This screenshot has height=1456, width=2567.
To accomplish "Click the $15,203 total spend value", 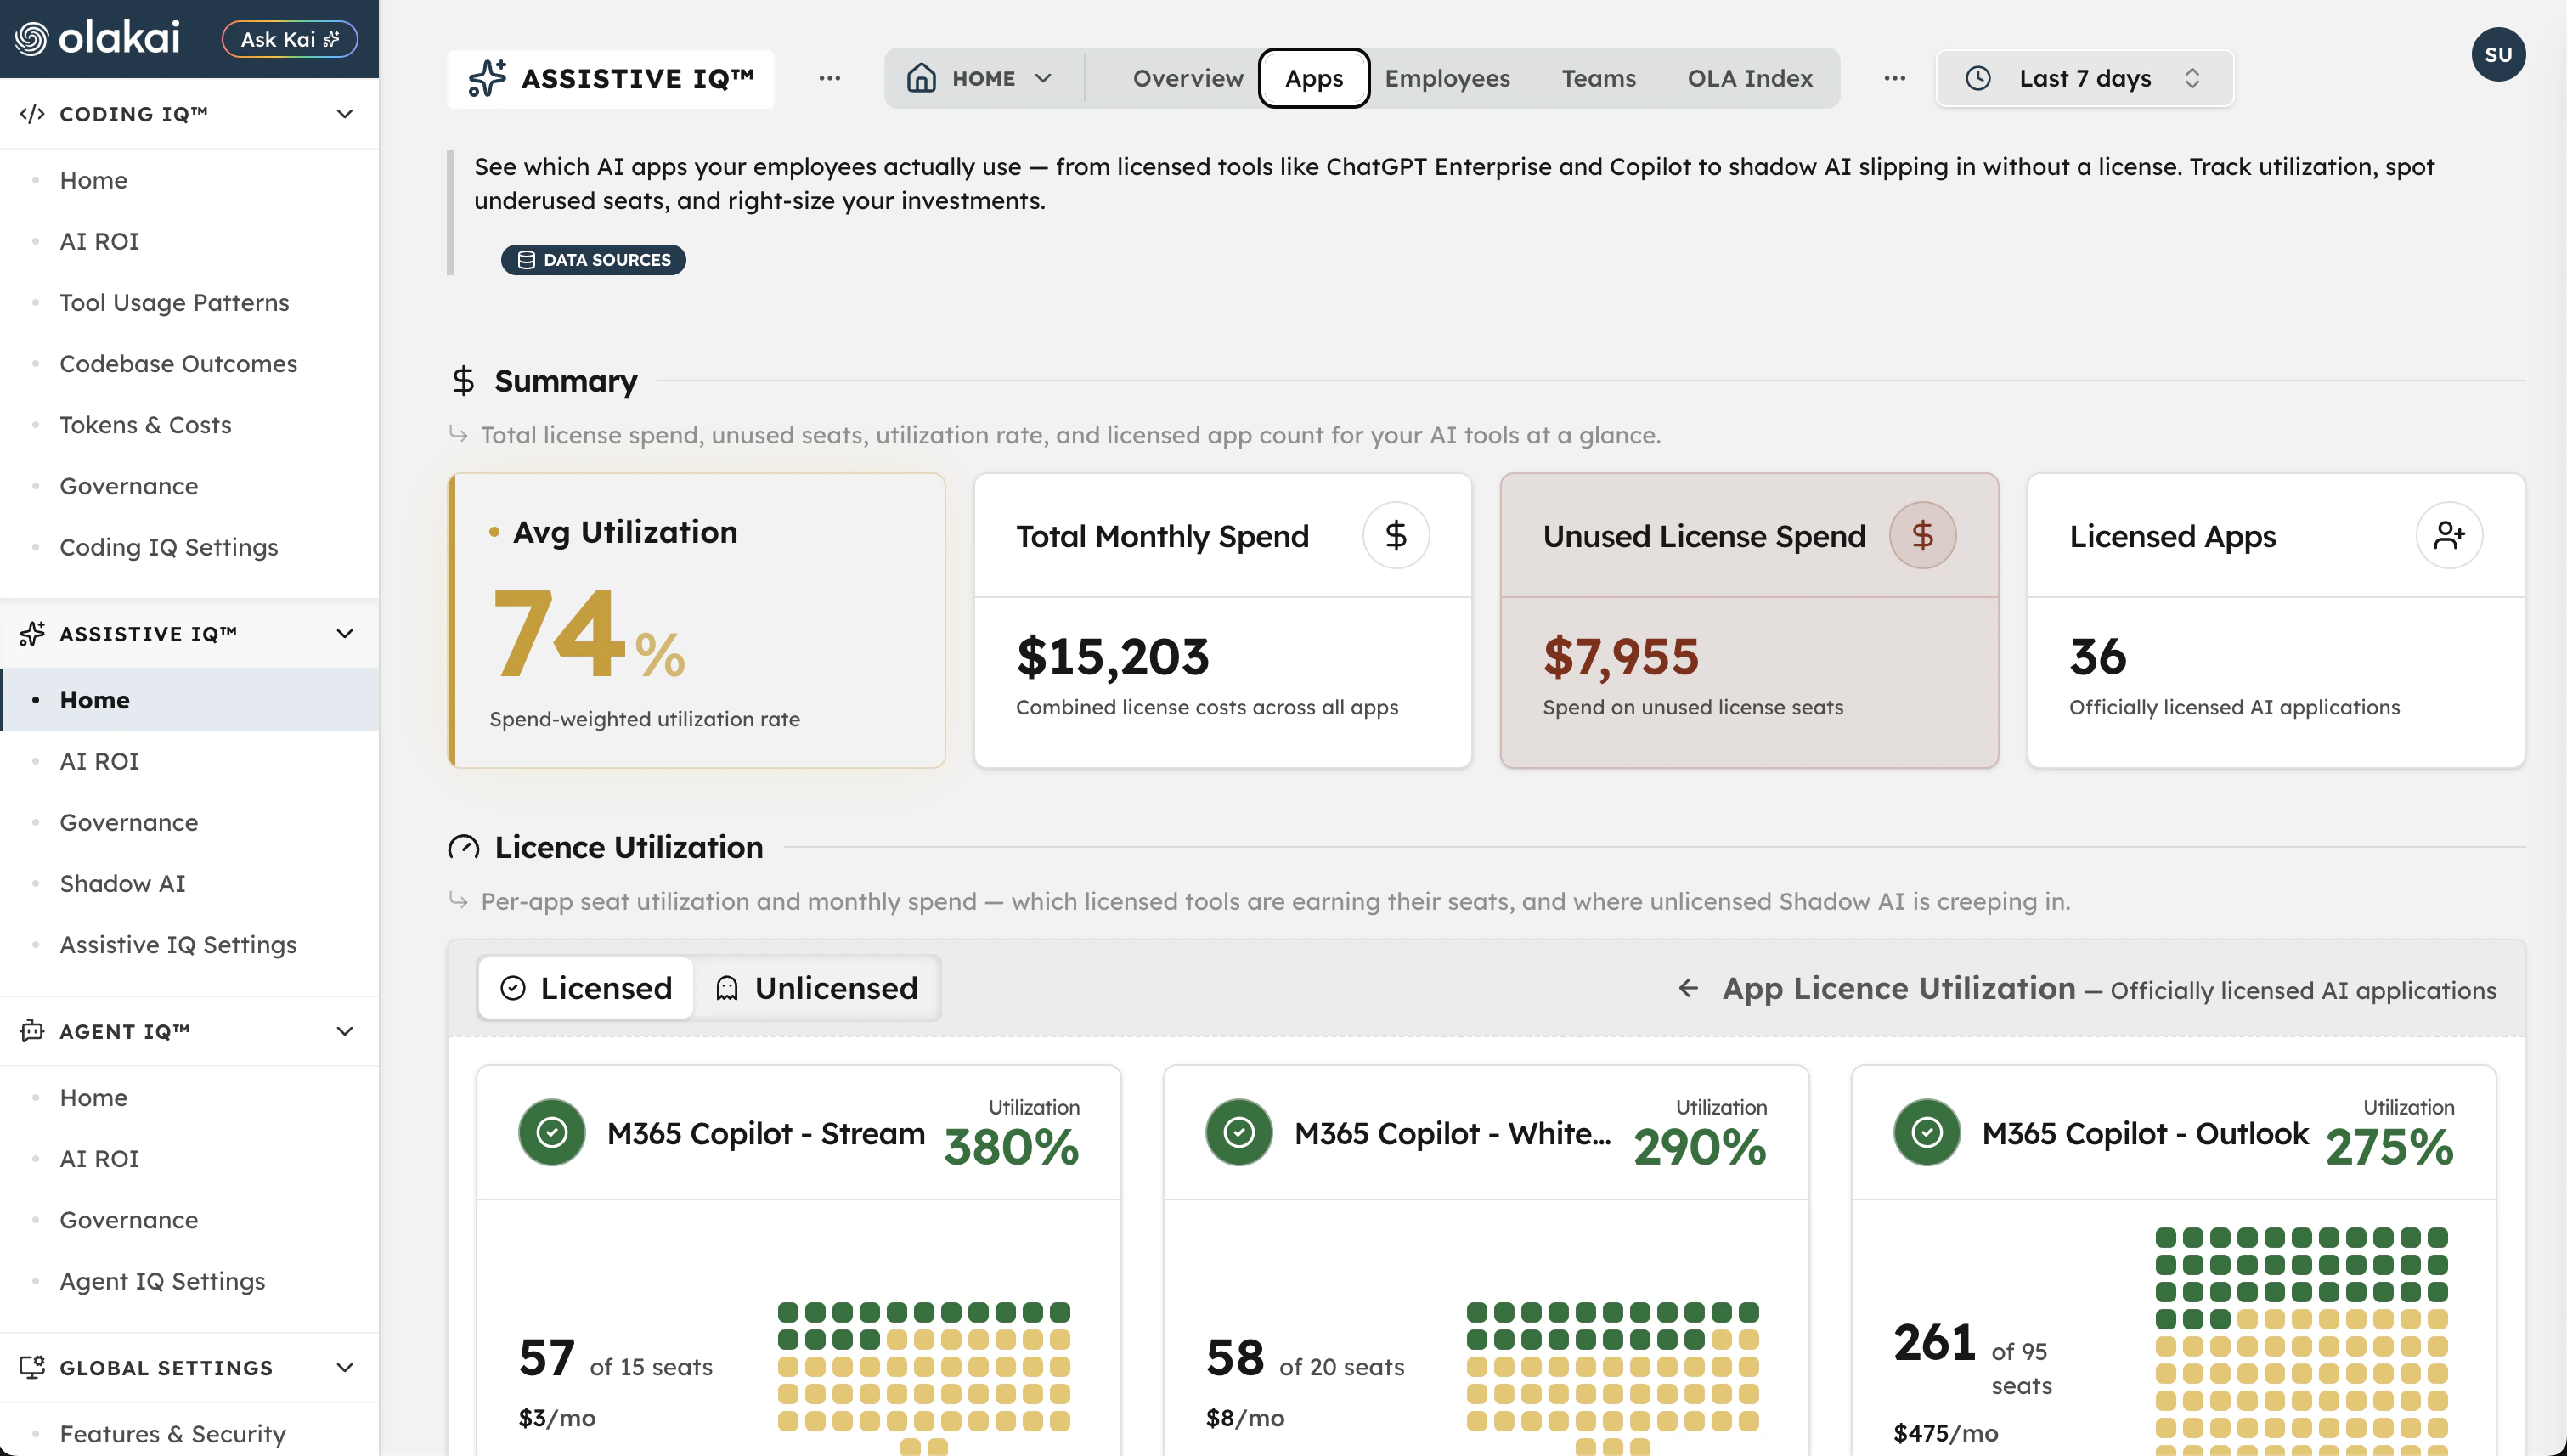I will (1112, 656).
